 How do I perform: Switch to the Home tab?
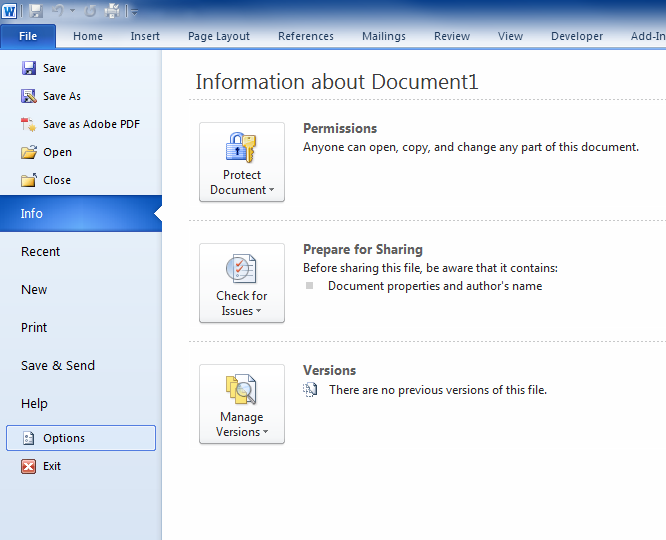[x=88, y=36]
